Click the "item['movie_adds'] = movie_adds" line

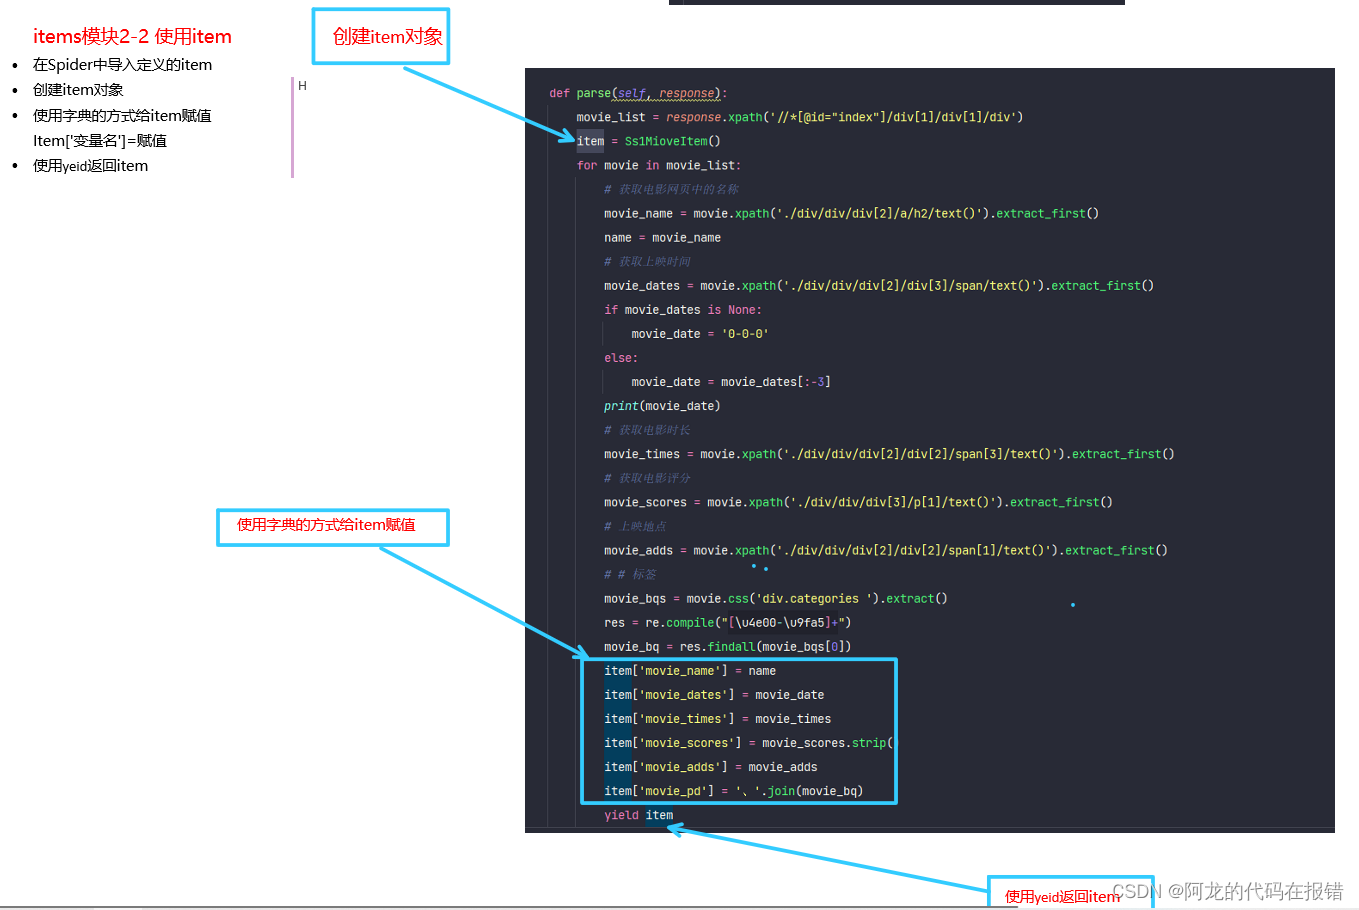click(x=711, y=767)
